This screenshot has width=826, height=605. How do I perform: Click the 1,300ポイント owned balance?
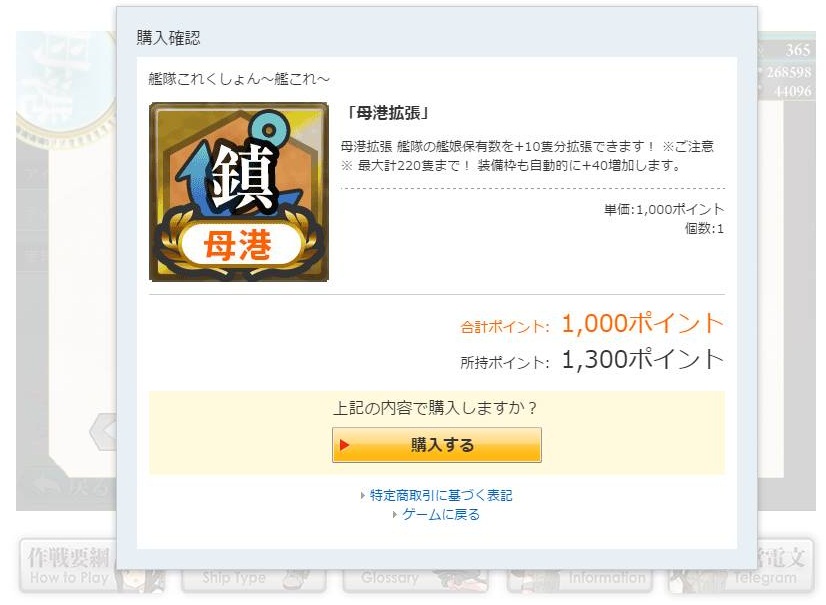[643, 360]
